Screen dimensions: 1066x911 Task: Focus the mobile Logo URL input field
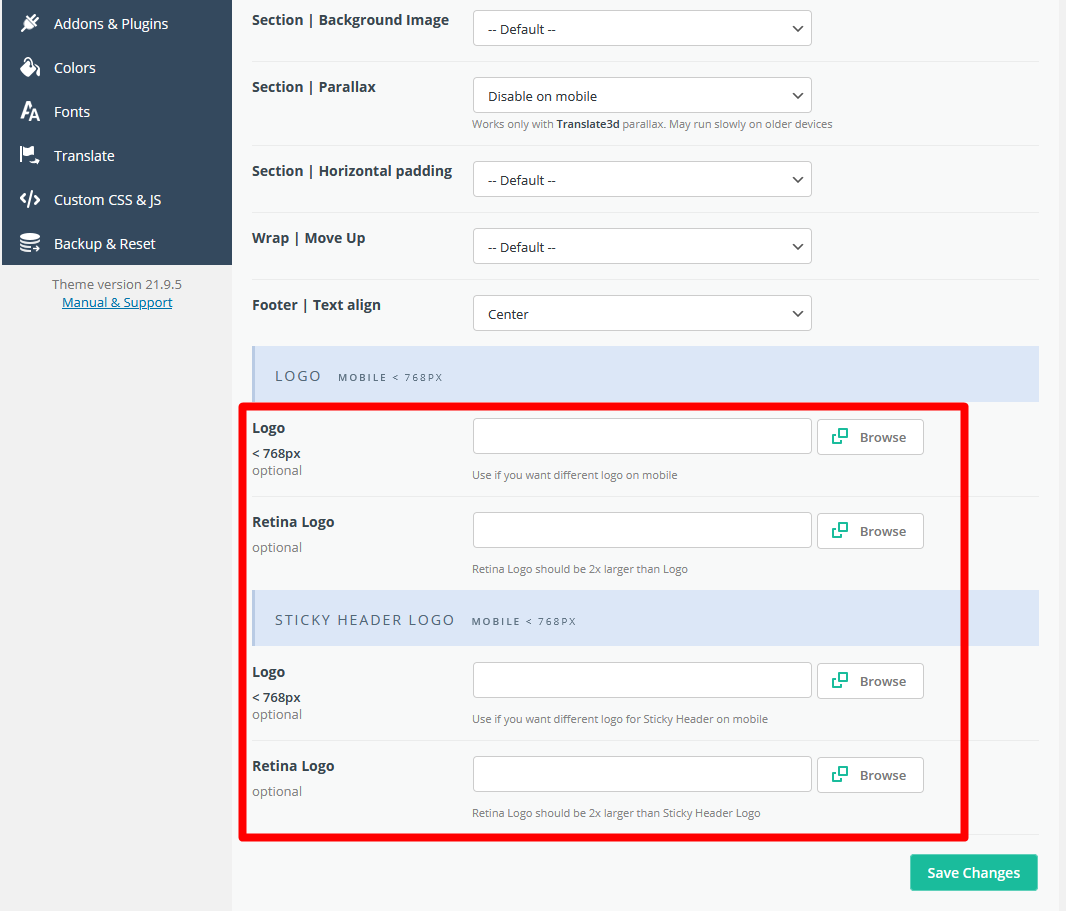click(642, 436)
